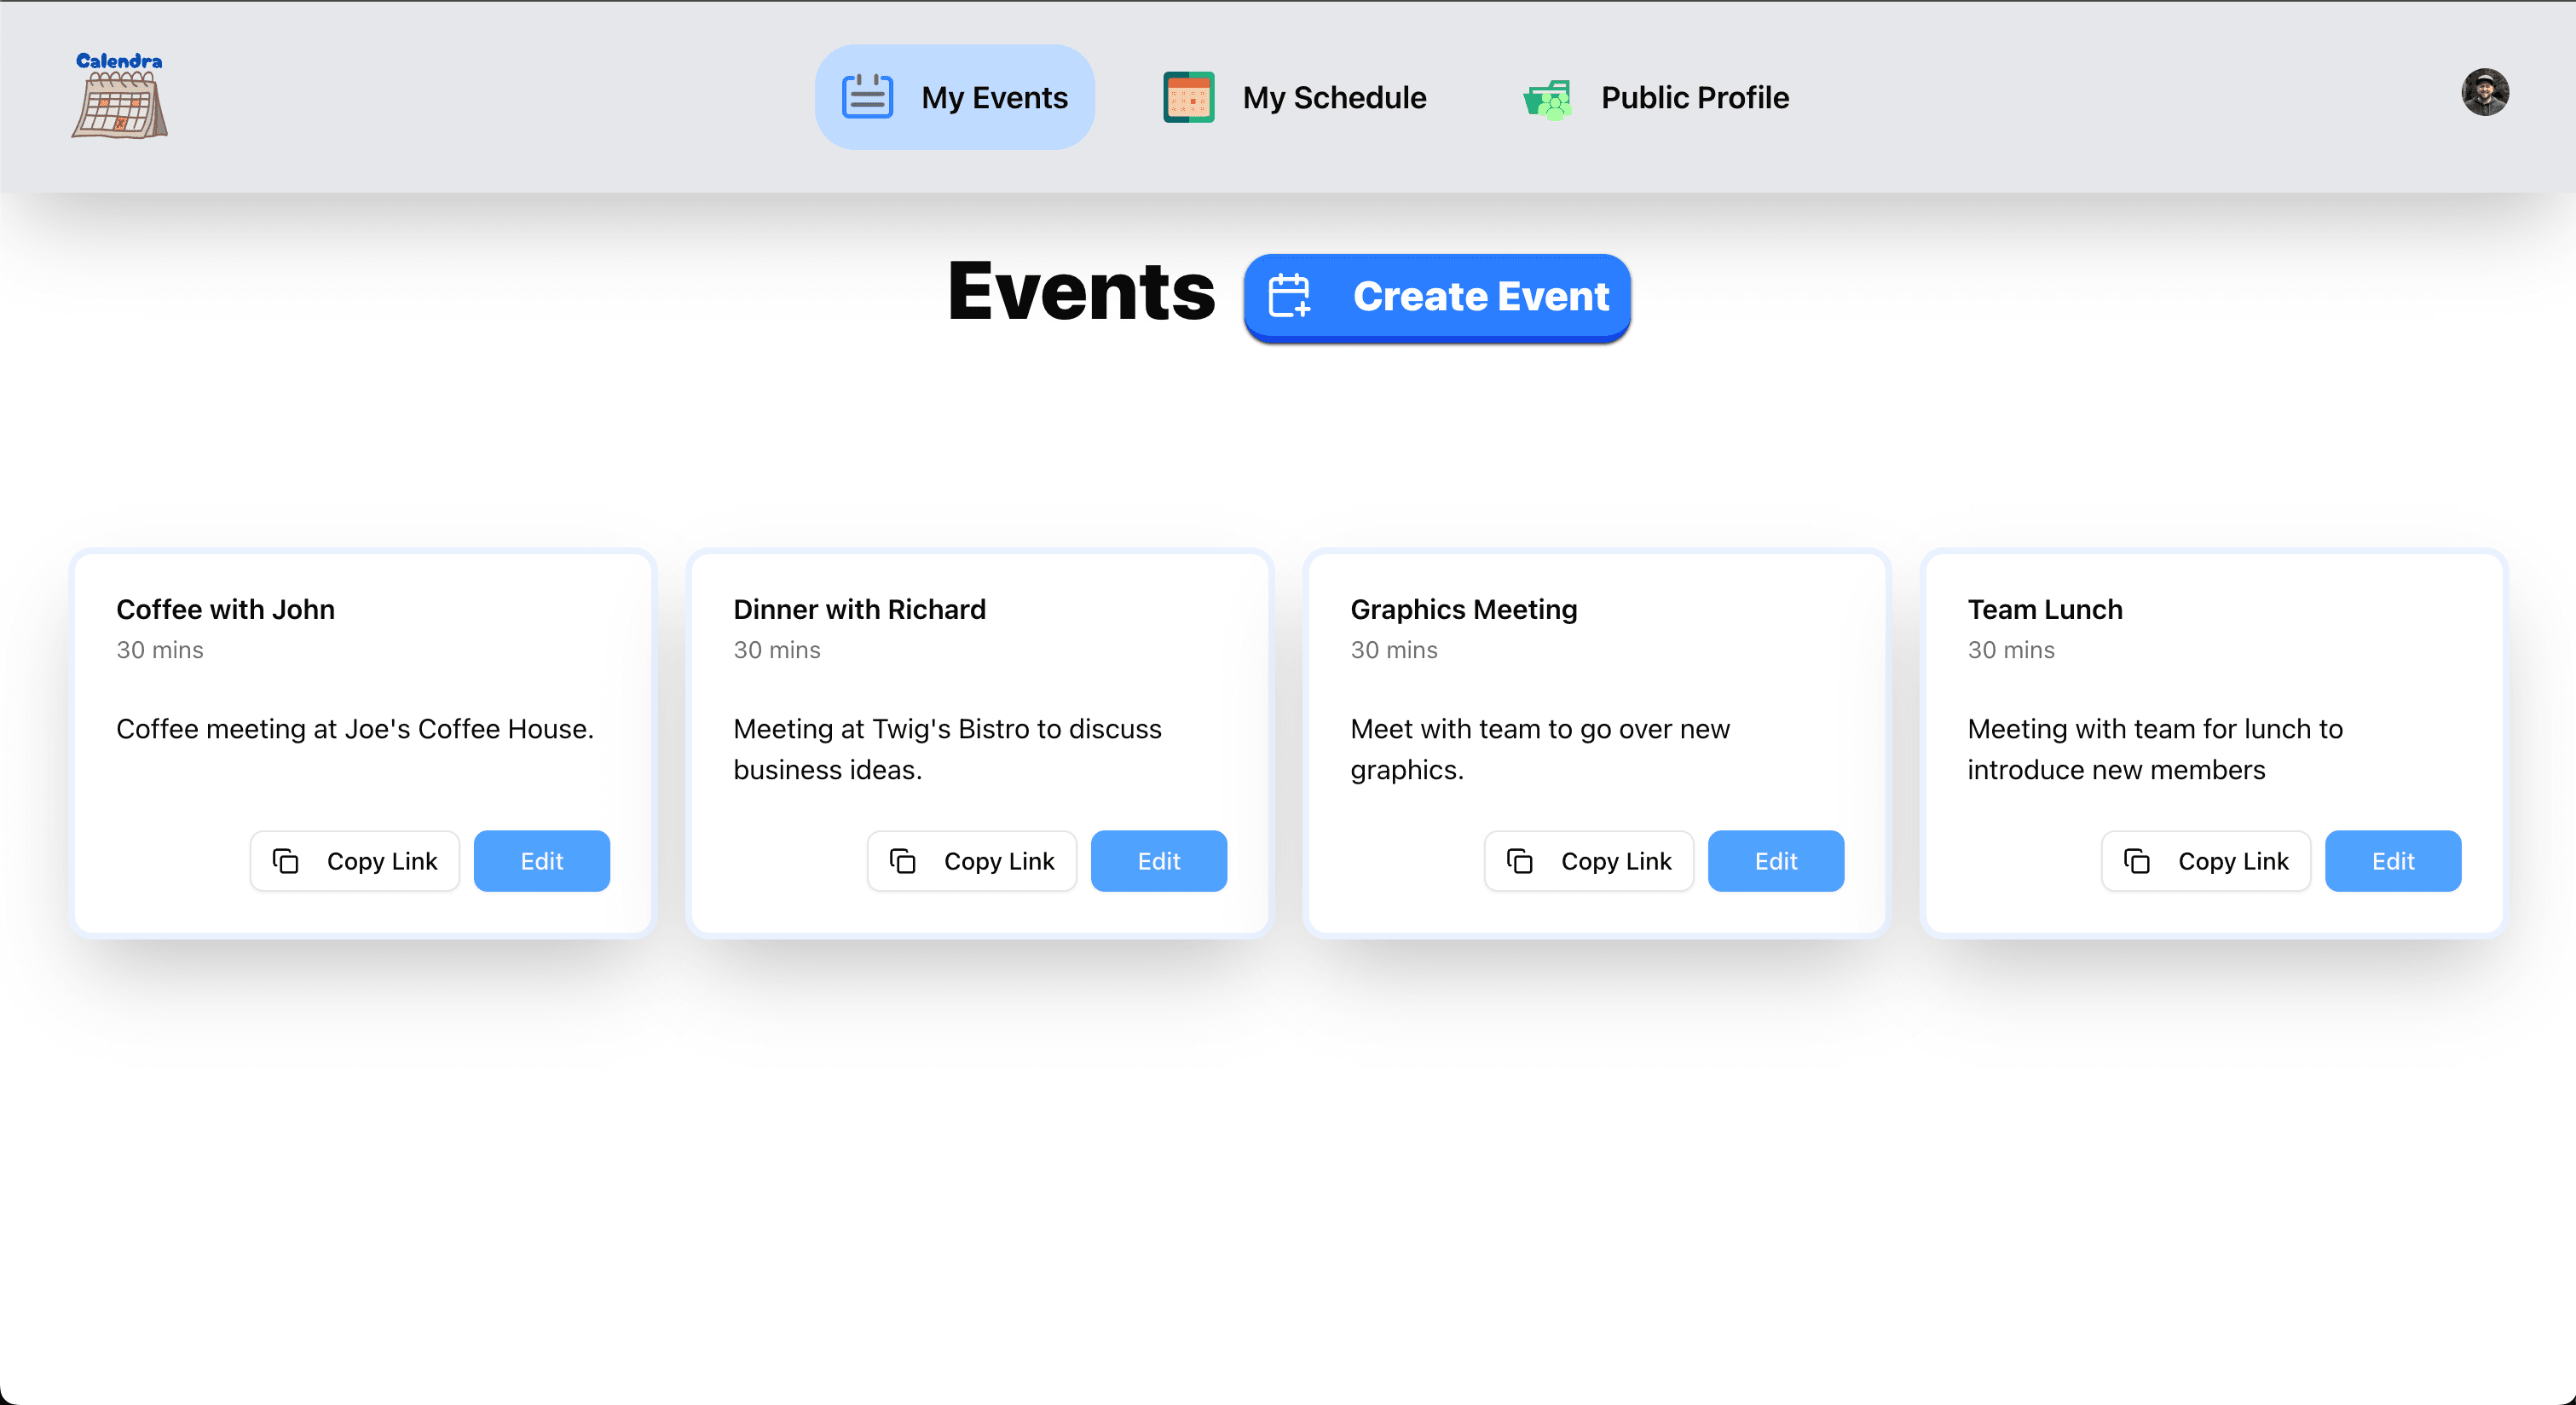Screen dimensions: 2576x1405
Task: Select the 'Dinner with Richard' title
Action: click(x=860, y=609)
